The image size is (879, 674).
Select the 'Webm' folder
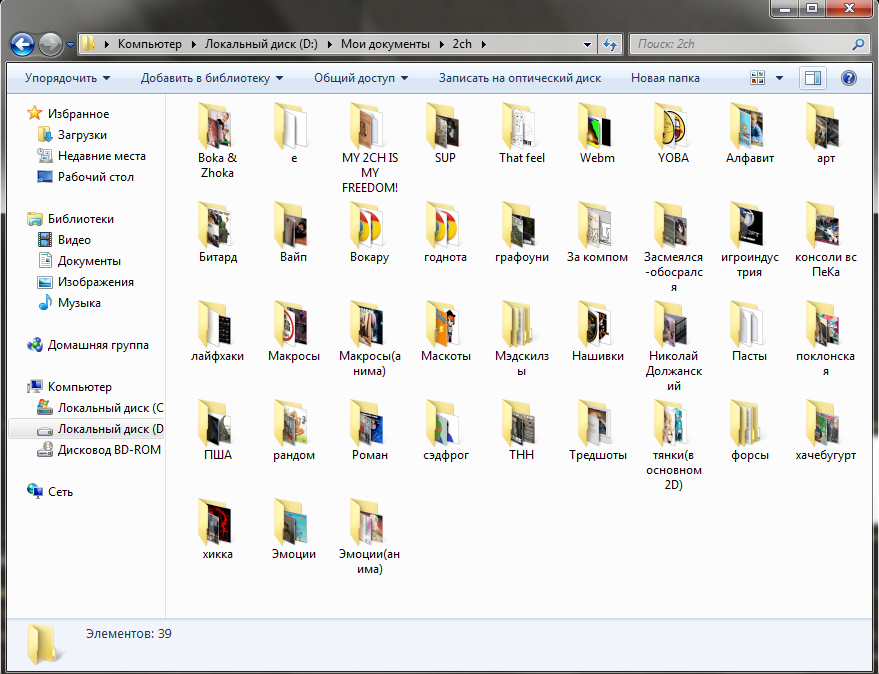point(597,133)
